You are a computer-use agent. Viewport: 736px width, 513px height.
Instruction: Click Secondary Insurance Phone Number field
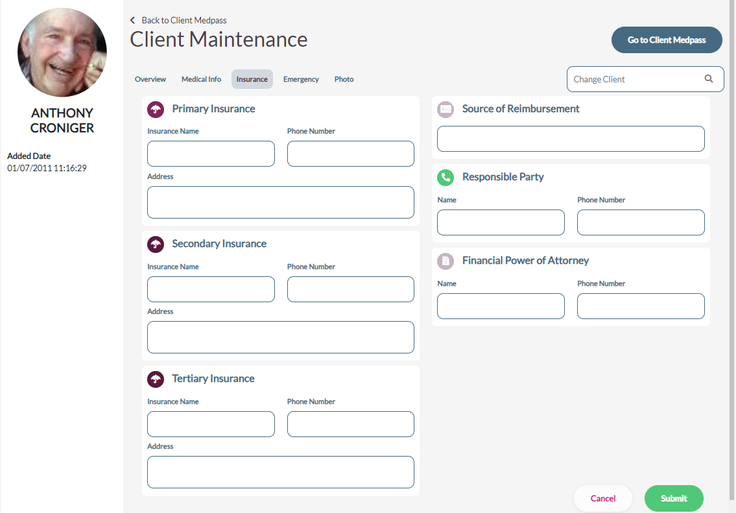(x=351, y=289)
